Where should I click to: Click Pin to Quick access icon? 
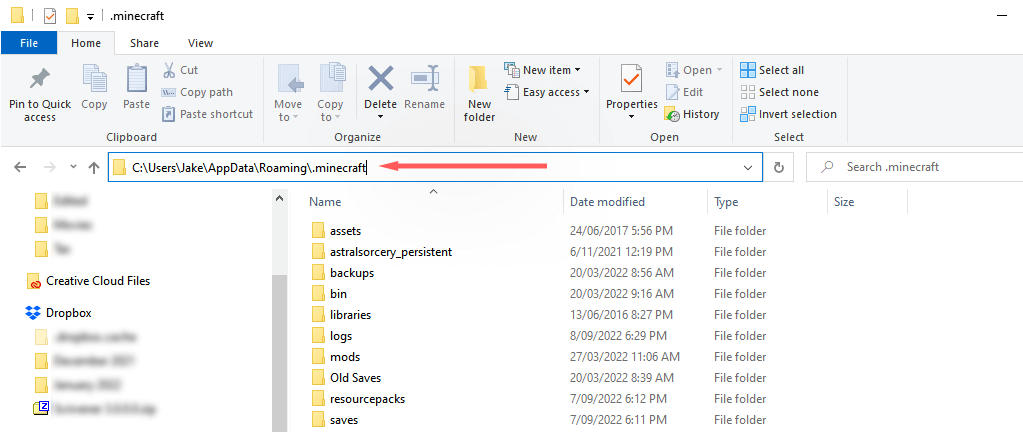[x=40, y=80]
